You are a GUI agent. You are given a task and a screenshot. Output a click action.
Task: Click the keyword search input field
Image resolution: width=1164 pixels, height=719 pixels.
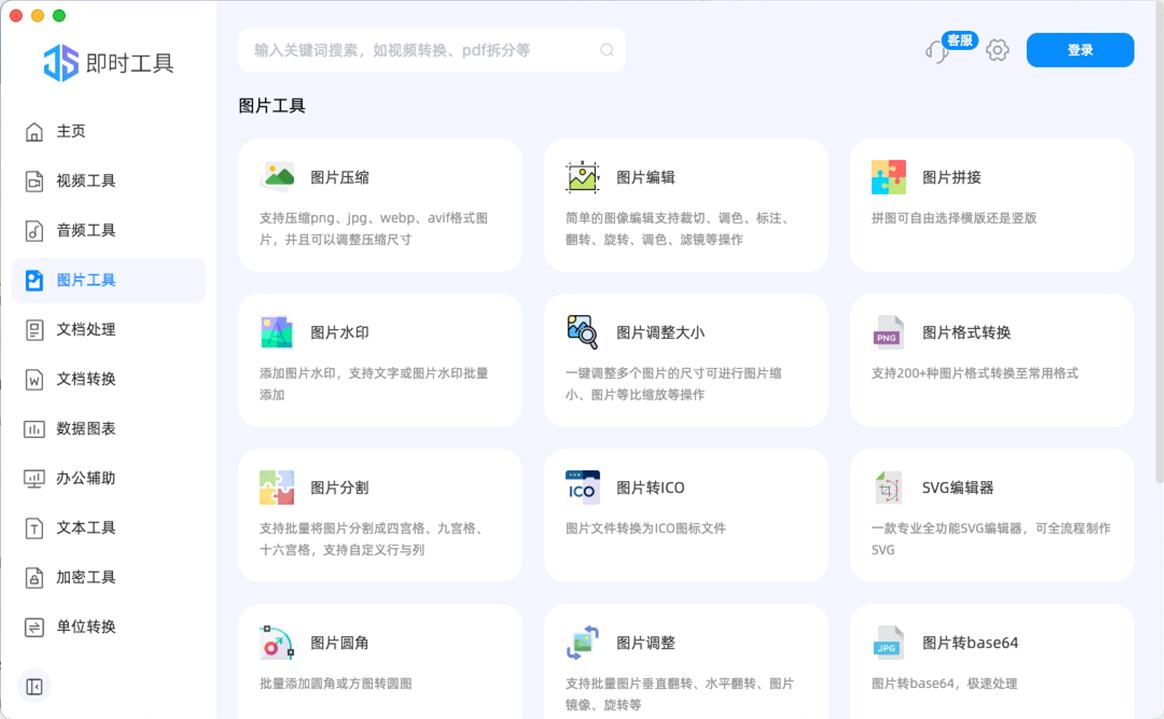coord(420,50)
